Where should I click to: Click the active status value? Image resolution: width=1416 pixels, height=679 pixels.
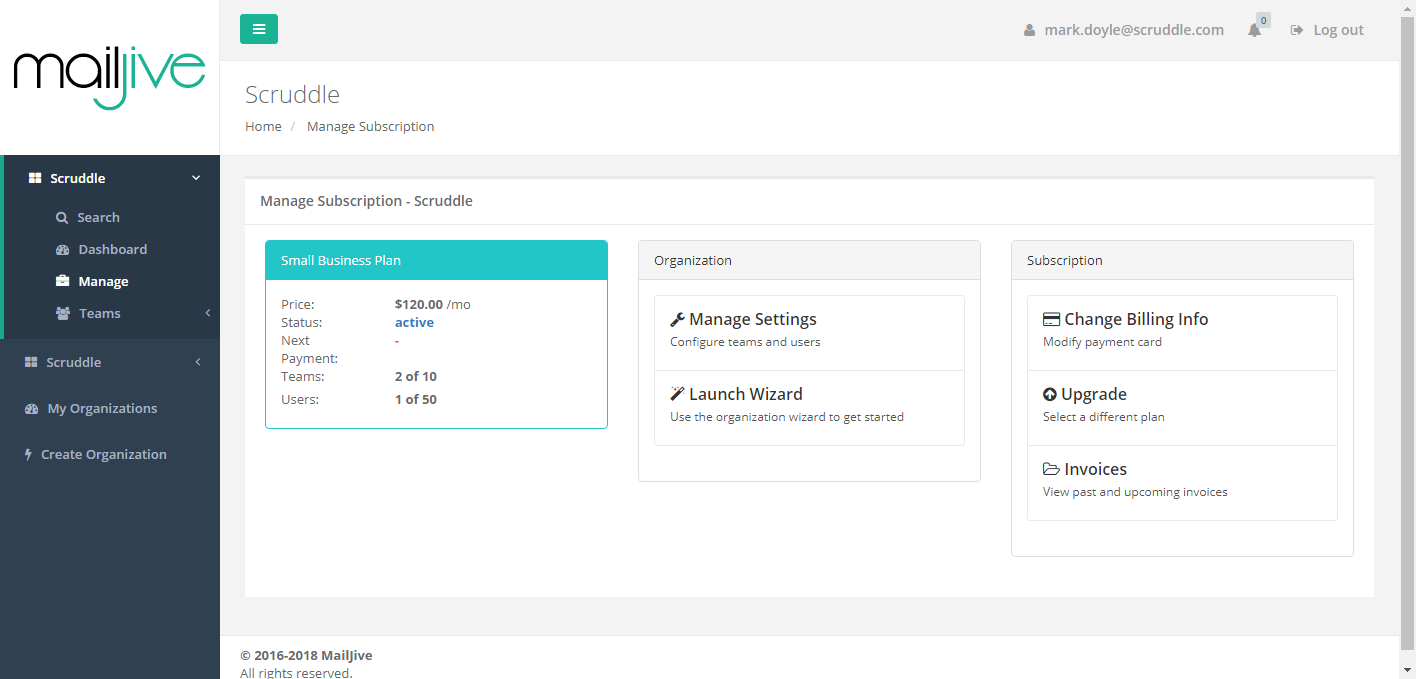[414, 322]
